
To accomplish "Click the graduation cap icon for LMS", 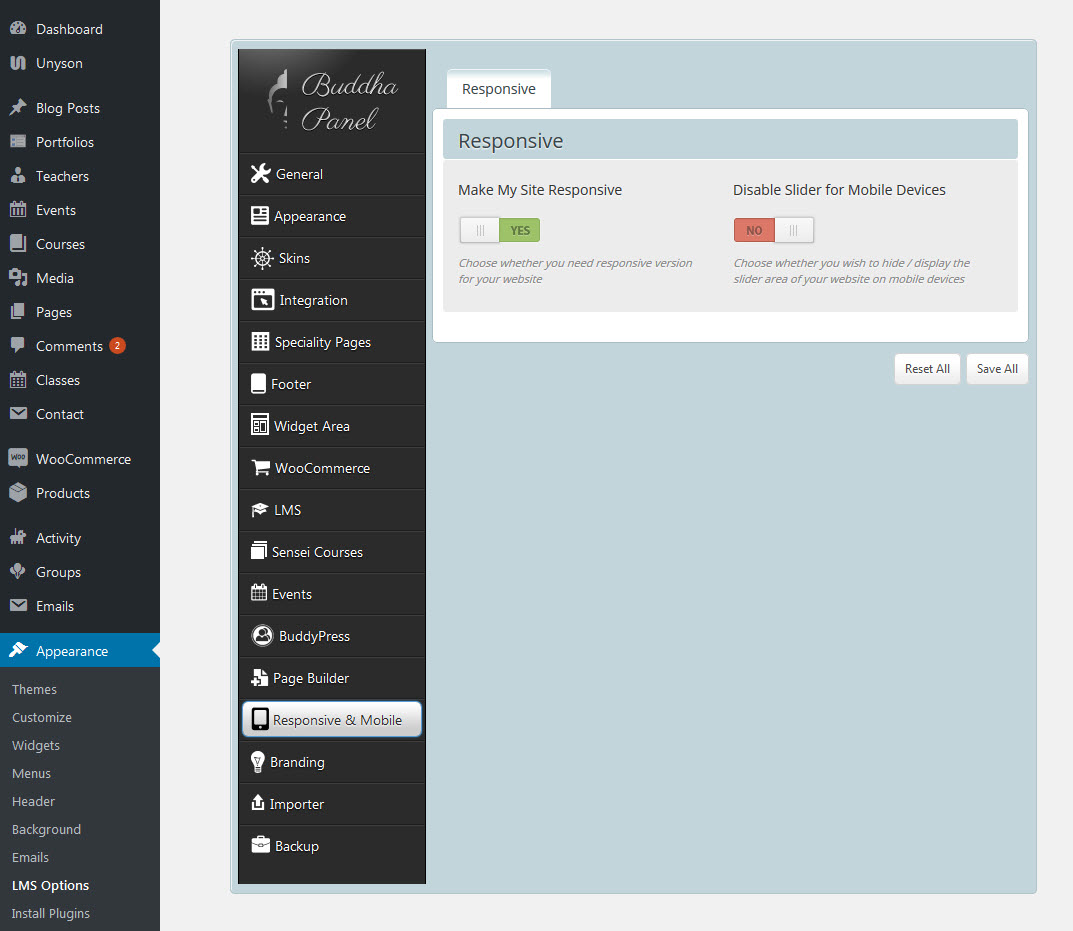I will point(258,510).
